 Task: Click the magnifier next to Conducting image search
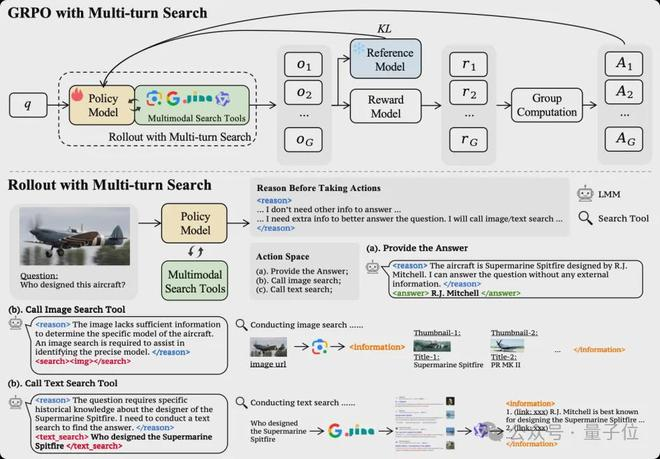pyautogui.click(x=242, y=325)
